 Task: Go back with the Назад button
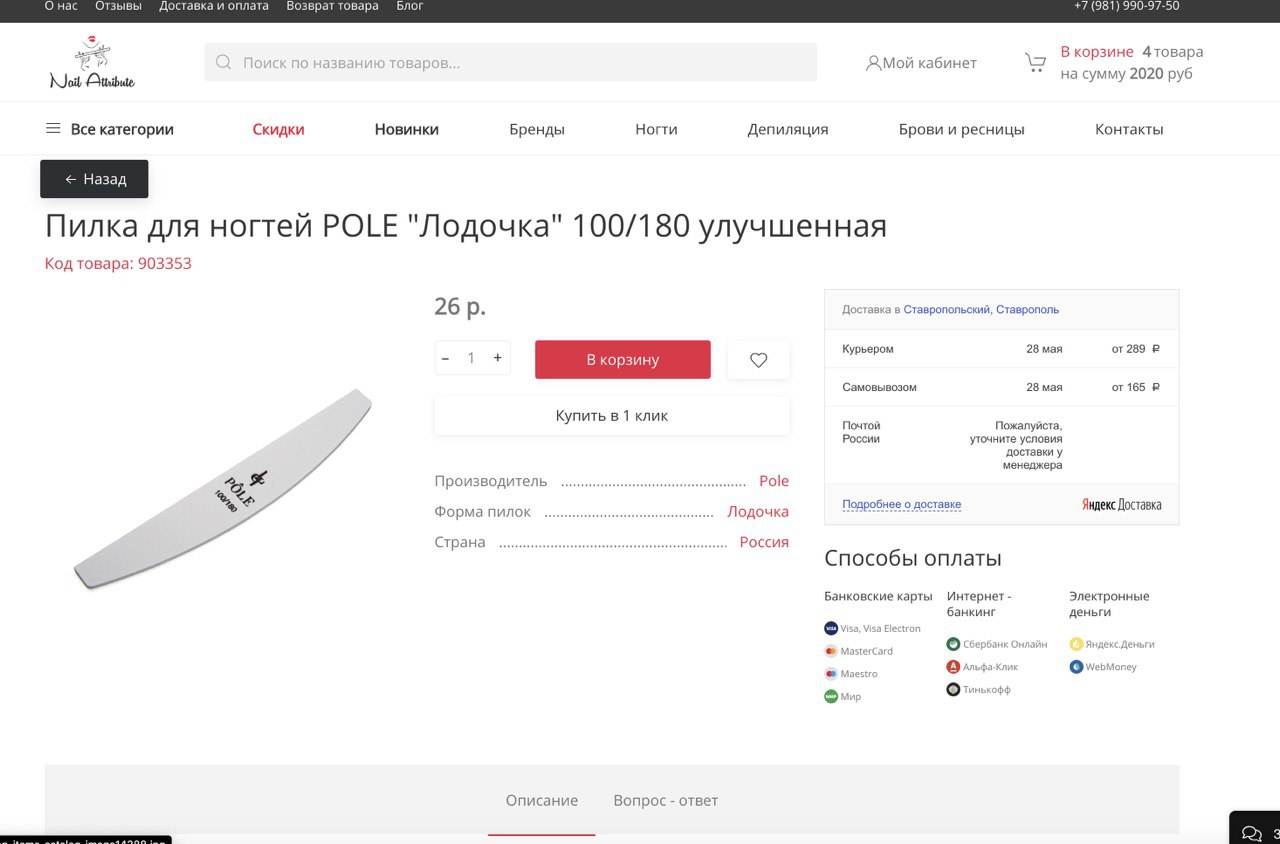94,179
